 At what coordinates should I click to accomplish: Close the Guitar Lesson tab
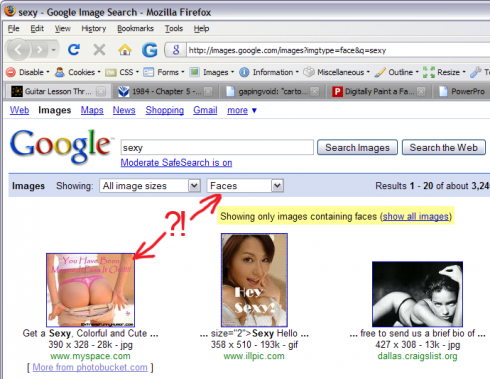click(101, 91)
